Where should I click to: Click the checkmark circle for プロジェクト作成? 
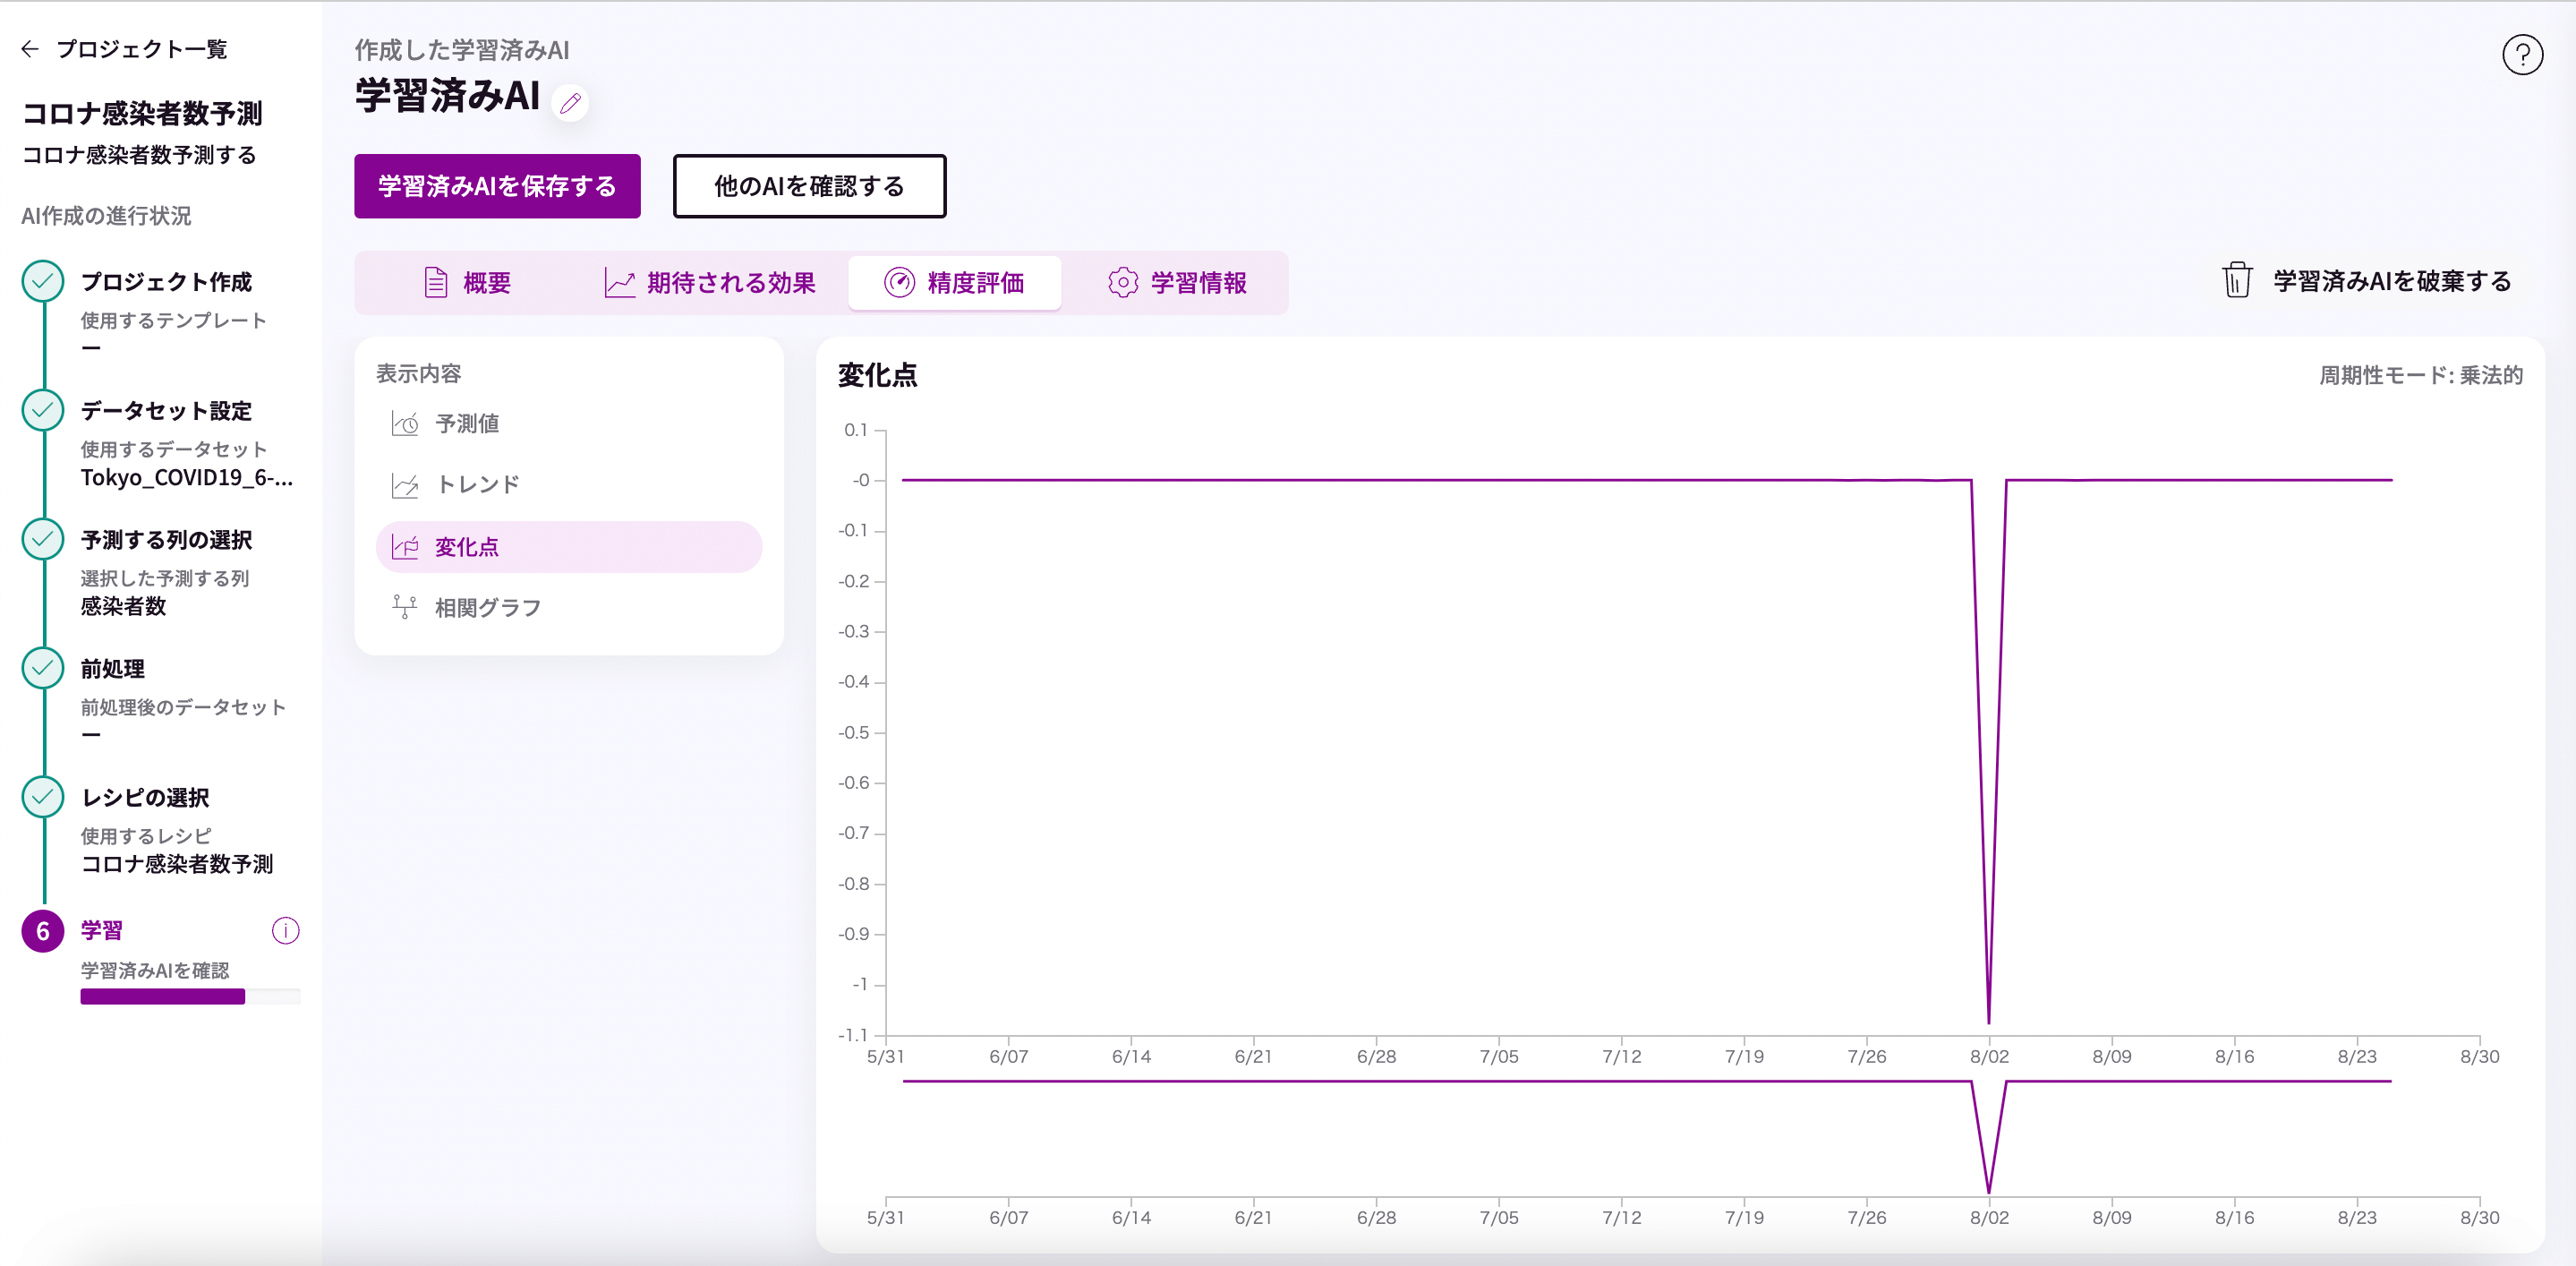point(43,282)
